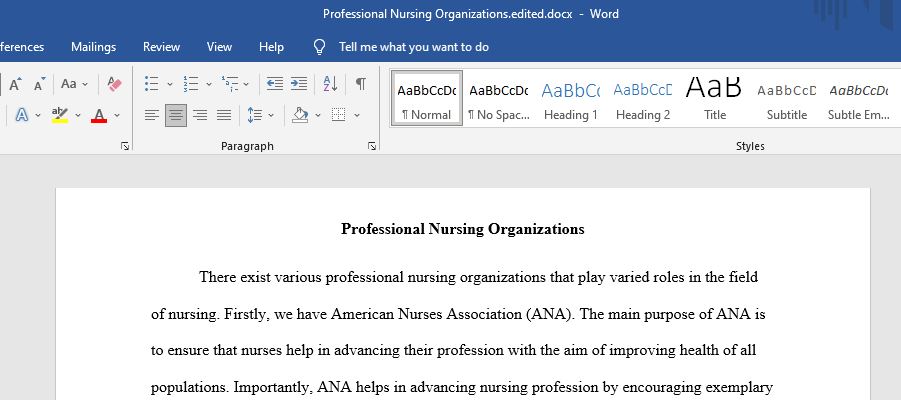Image resolution: width=901 pixels, height=400 pixels.
Task: Apply the Subtitle style
Action: tap(787, 98)
